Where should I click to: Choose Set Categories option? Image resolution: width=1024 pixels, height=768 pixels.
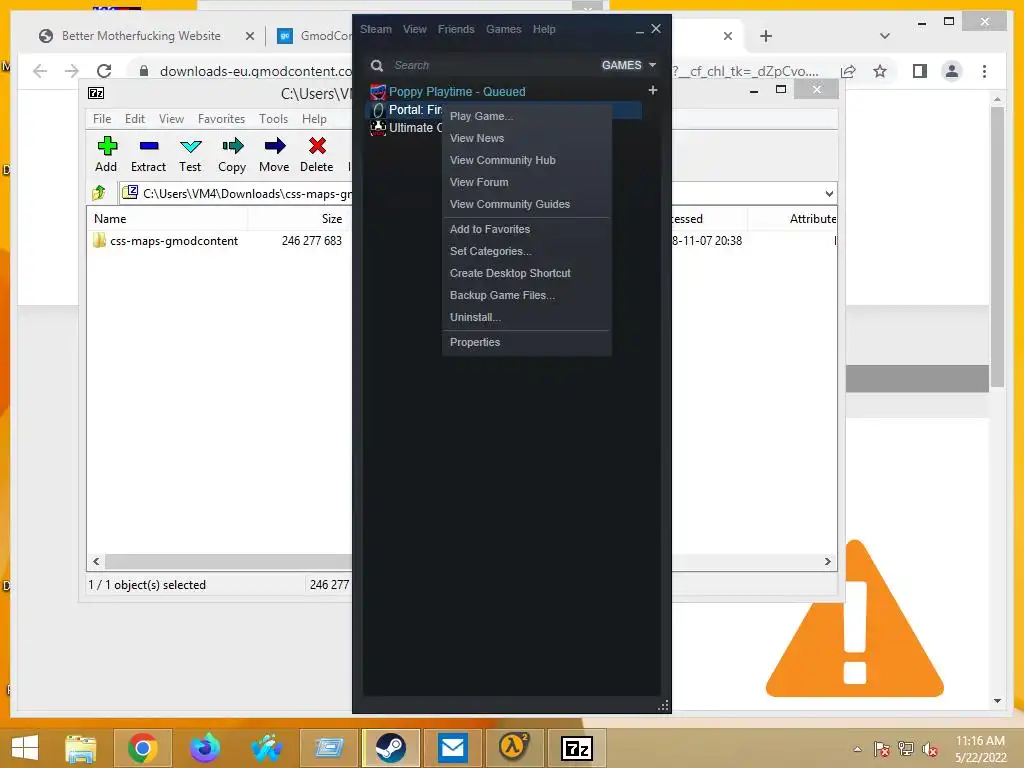[x=527, y=251]
